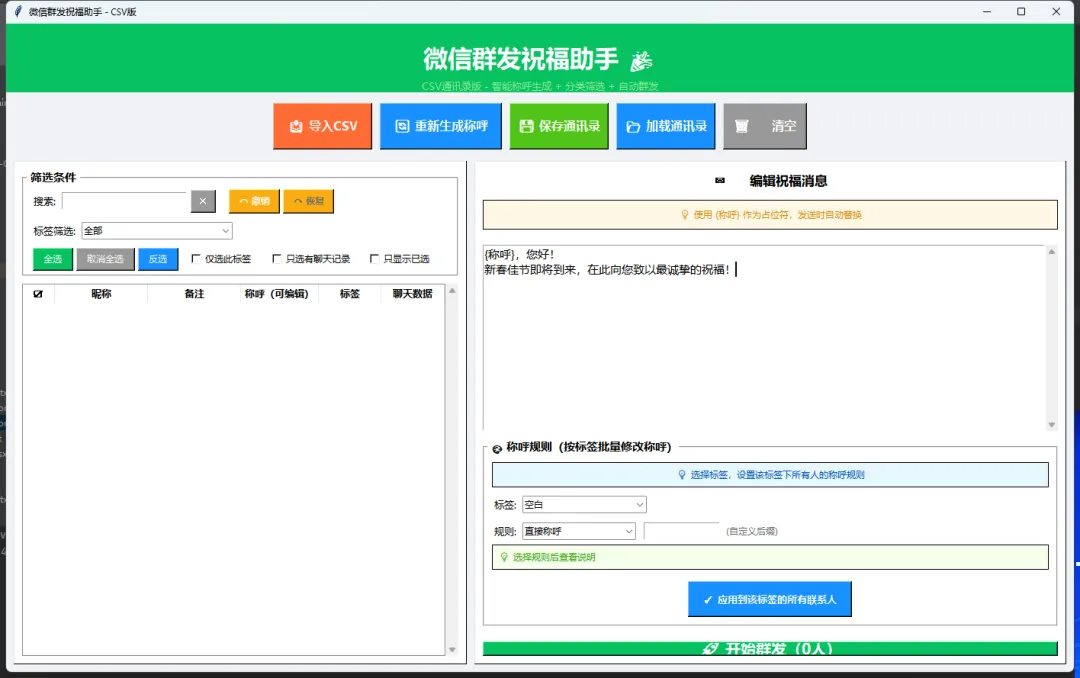Enable the 仅选此标签 checkbox
Image resolution: width=1080 pixels, height=678 pixels.
pos(196,258)
